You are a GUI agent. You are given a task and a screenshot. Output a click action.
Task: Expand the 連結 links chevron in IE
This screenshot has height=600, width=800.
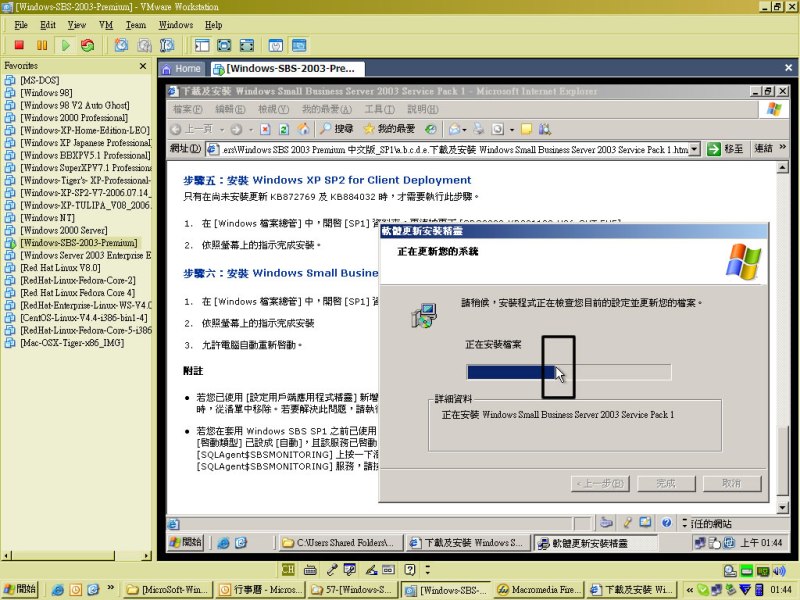point(783,147)
